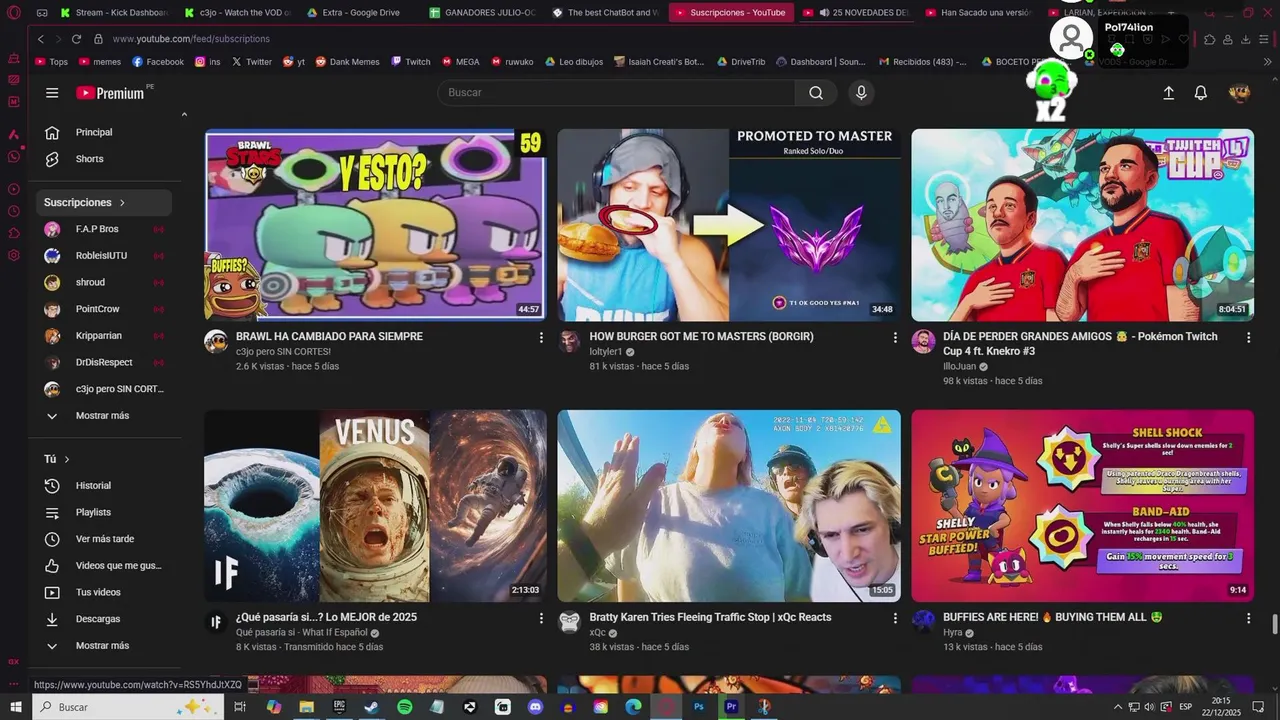The width and height of the screenshot is (1280, 720).
Task: Open options for BUFFIES ARE HERE video
Action: pyautogui.click(x=1248, y=619)
